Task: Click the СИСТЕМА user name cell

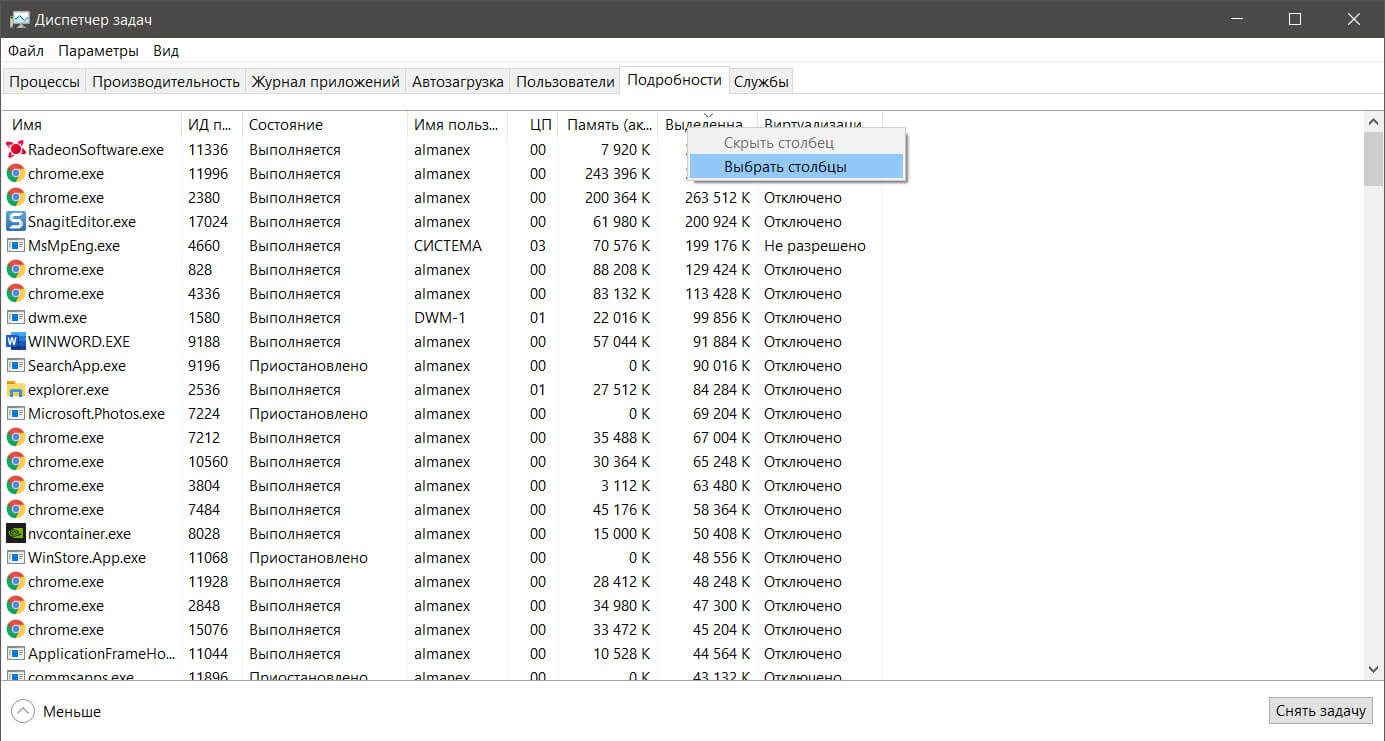Action: 448,246
